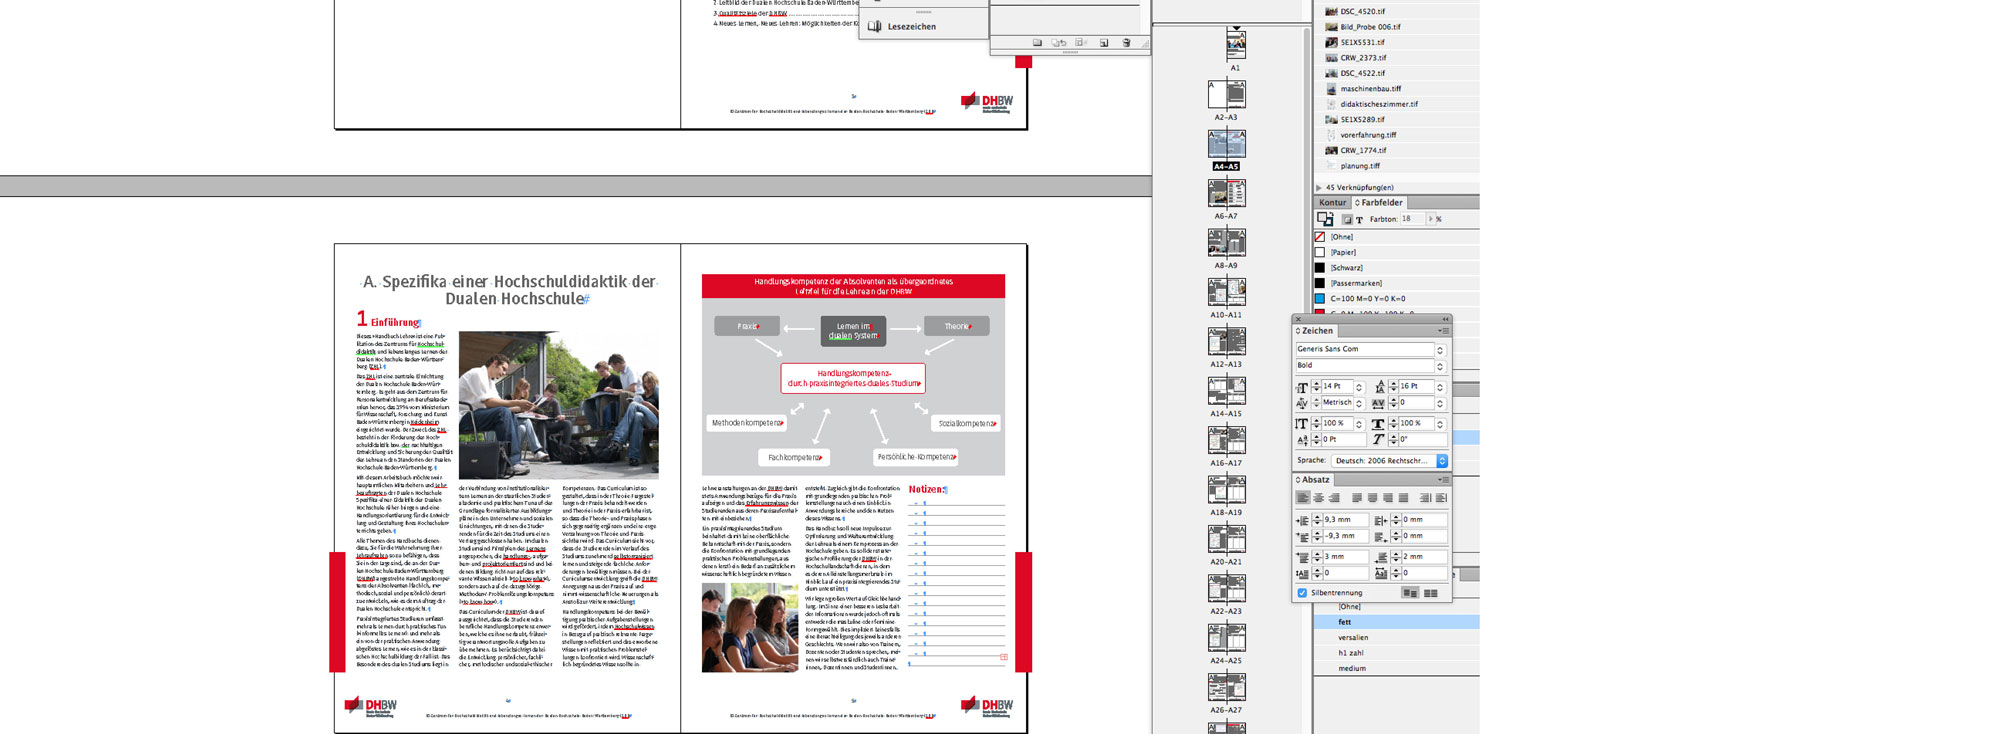Select the A10-A11 spread thumbnail
The height and width of the screenshot is (734, 2000).
click(x=1226, y=292)
